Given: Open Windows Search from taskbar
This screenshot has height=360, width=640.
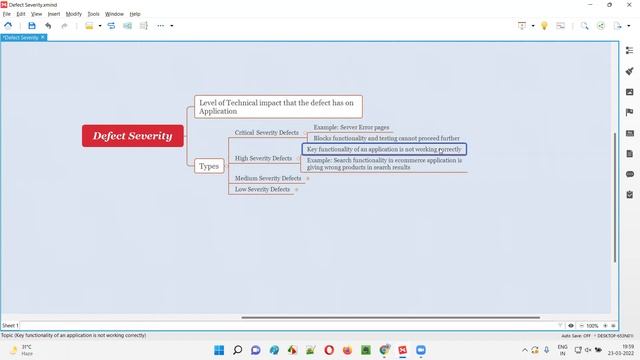Looking at the screenshot, I should coord(237,350).
